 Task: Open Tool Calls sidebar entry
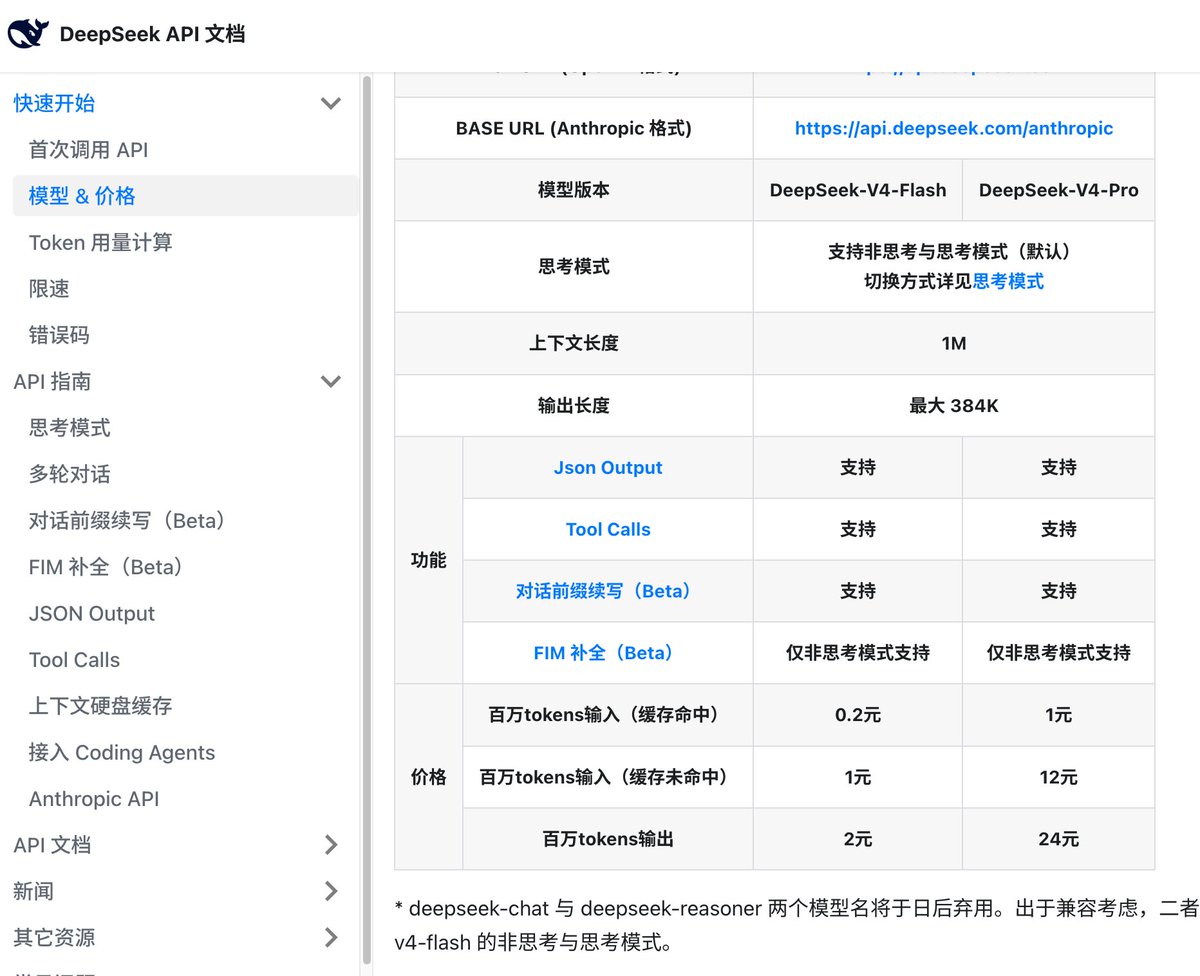pos(75,660)
